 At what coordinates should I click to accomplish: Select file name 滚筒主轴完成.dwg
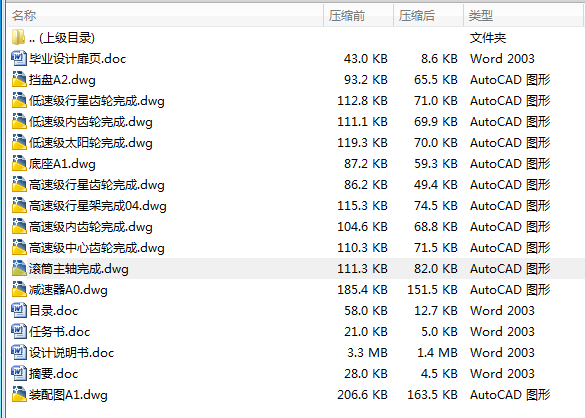coord(79,269)
